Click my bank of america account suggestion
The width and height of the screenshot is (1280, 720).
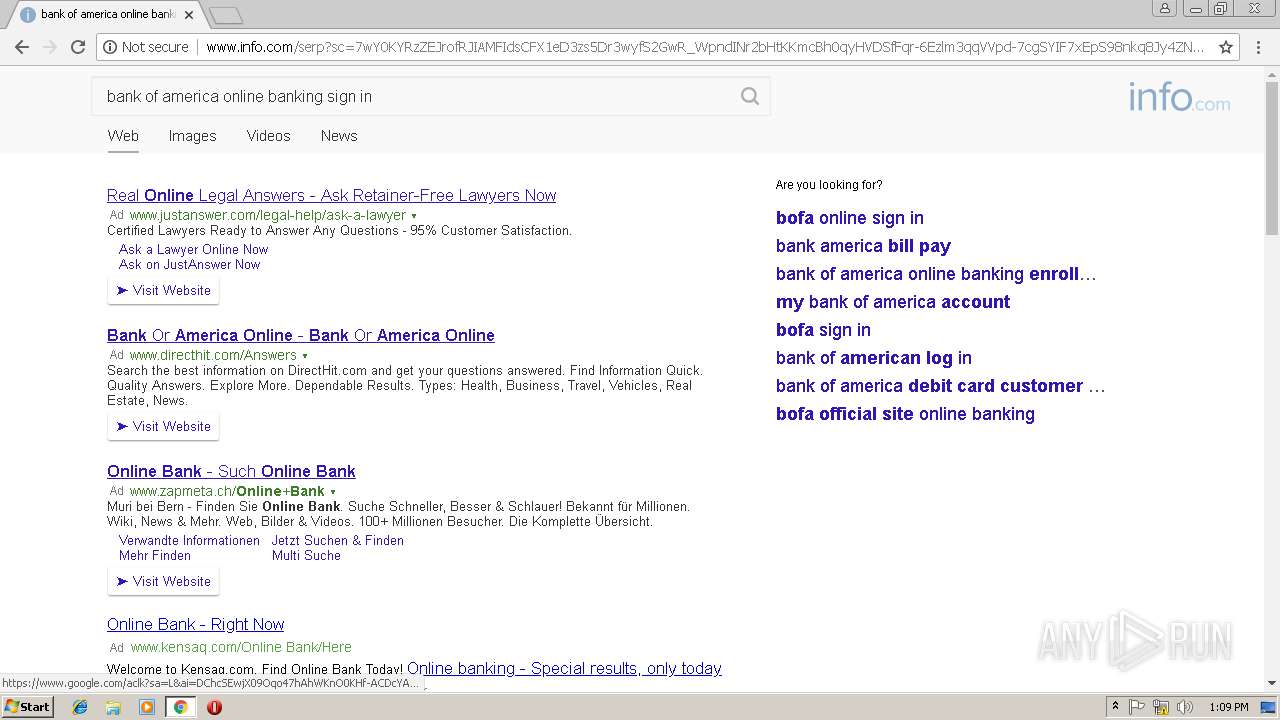893,302
